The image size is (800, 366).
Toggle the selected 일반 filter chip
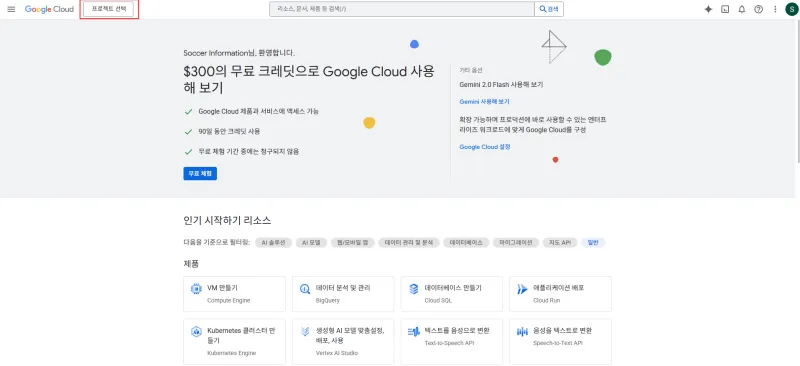pyautogui.click(x=593, y=243)
